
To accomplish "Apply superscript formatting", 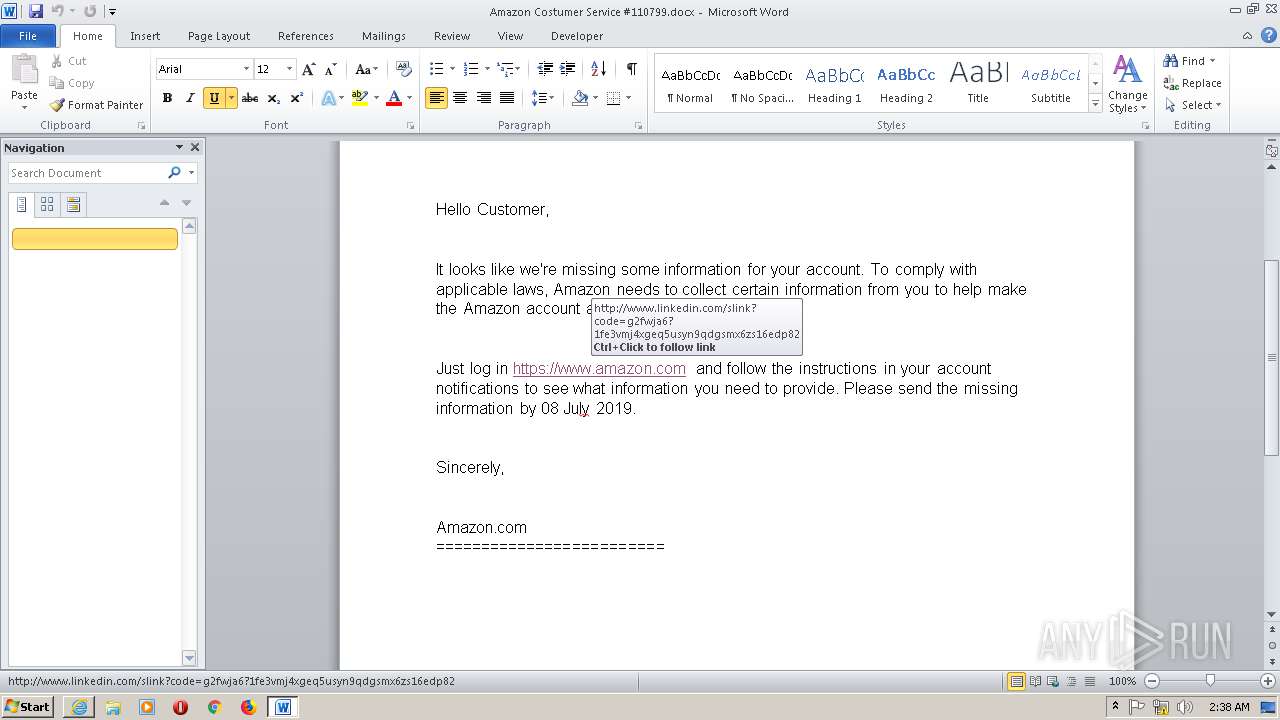I will tap(296, 98).
